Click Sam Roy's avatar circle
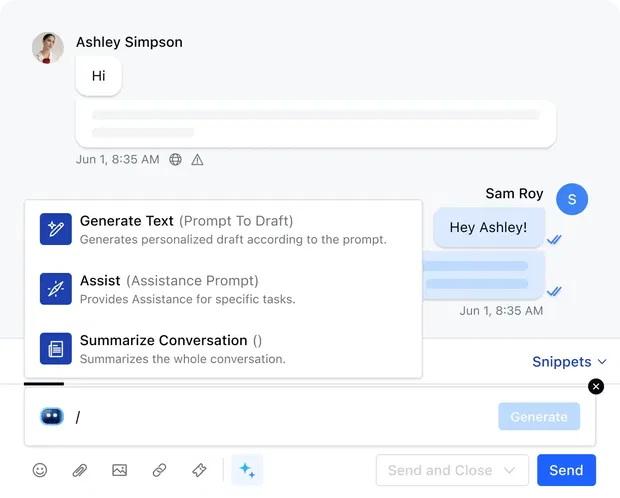620x498 pixels. click(x=572, y=199)
